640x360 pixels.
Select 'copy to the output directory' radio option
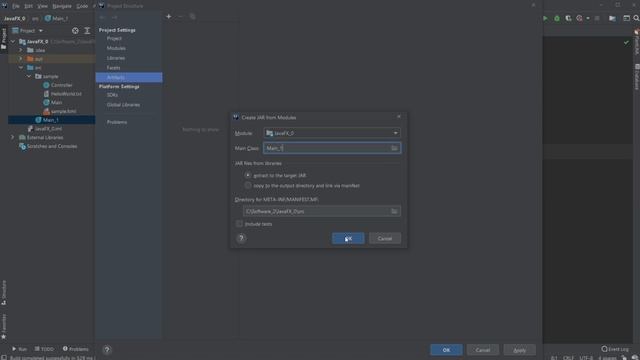pyautogui.click(x=248, y=185)
